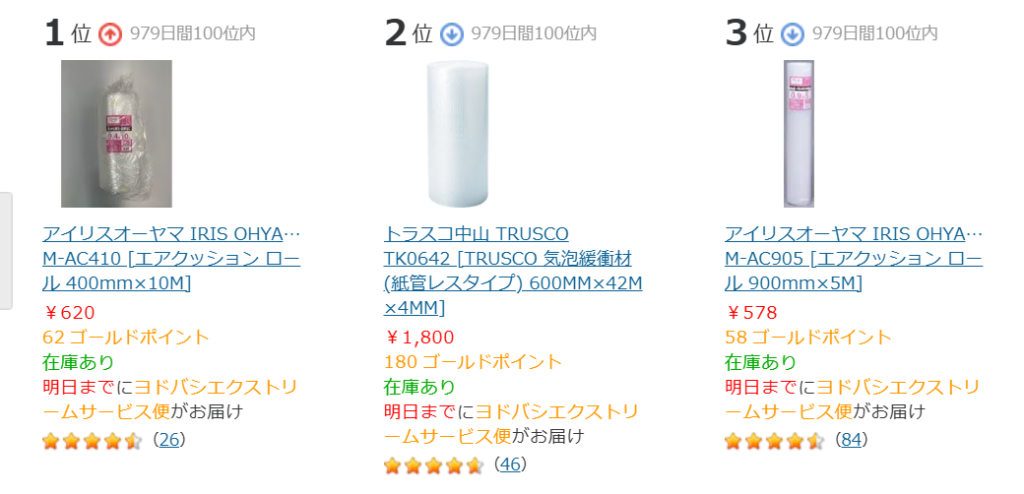The height and width of the screenshot is (494, 1024).
Task: View the 84 reviews for M-AC905
Action: click(852, 440)
